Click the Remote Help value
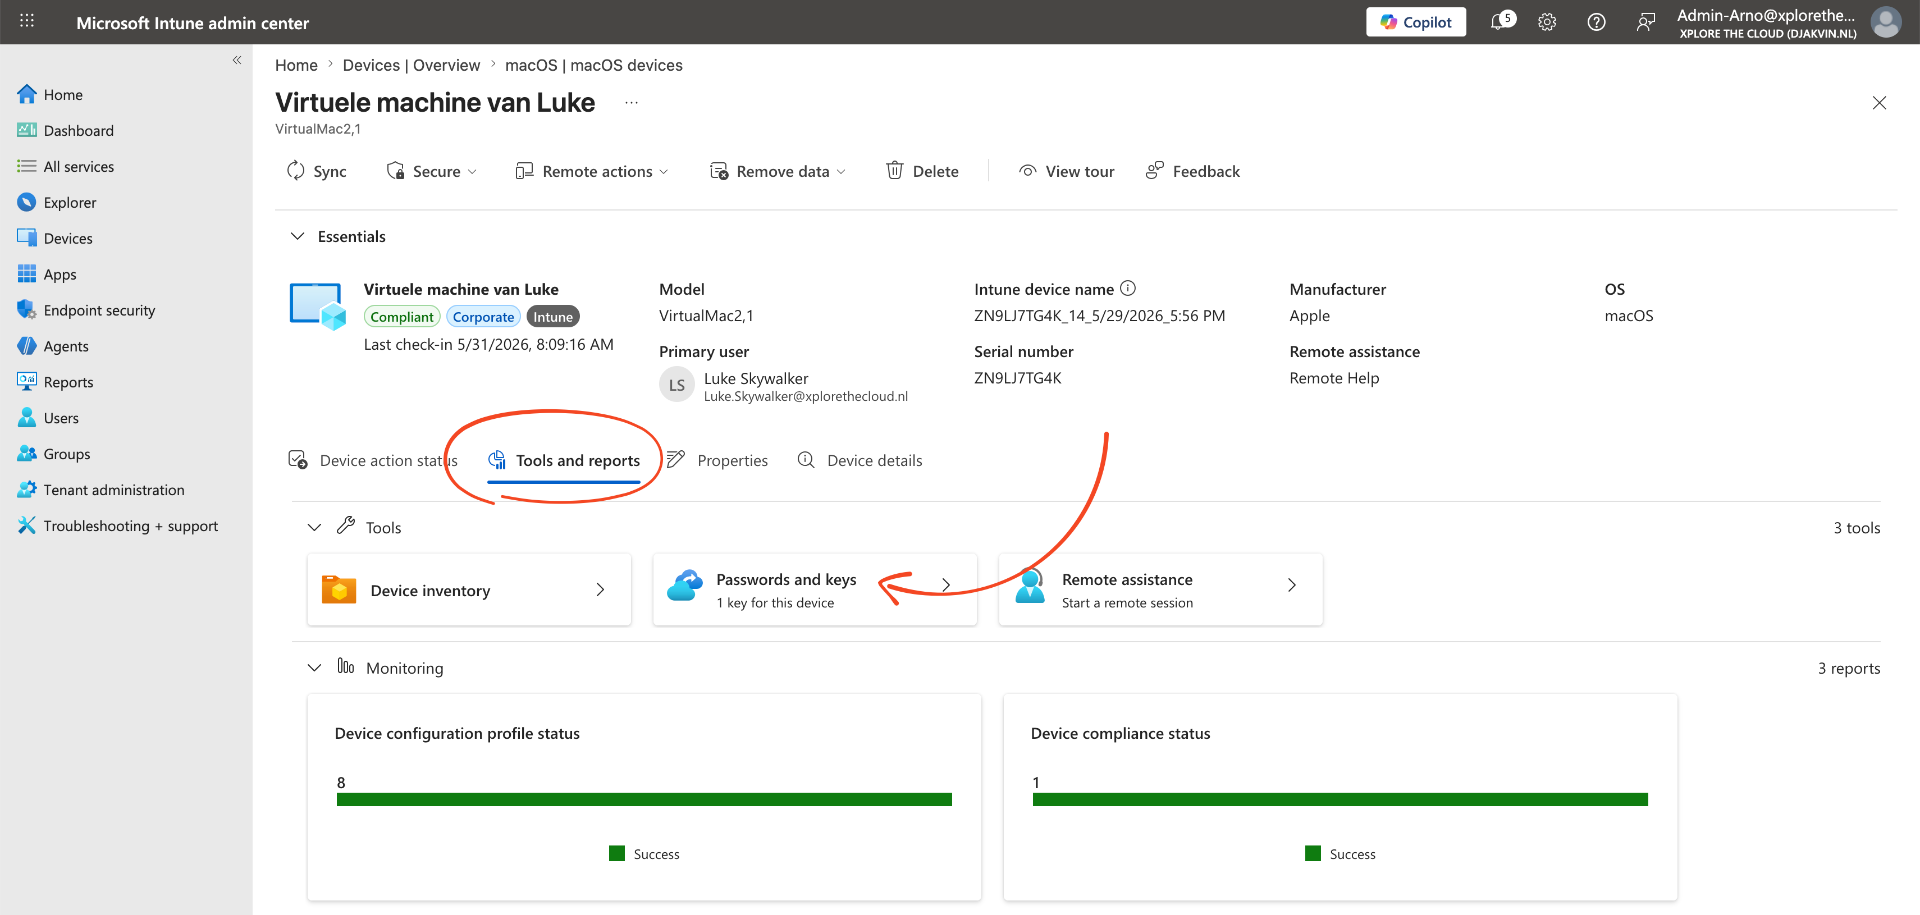Image resolution: width=1920 pixels, height=915 pixels. [x=1334, y=378]
